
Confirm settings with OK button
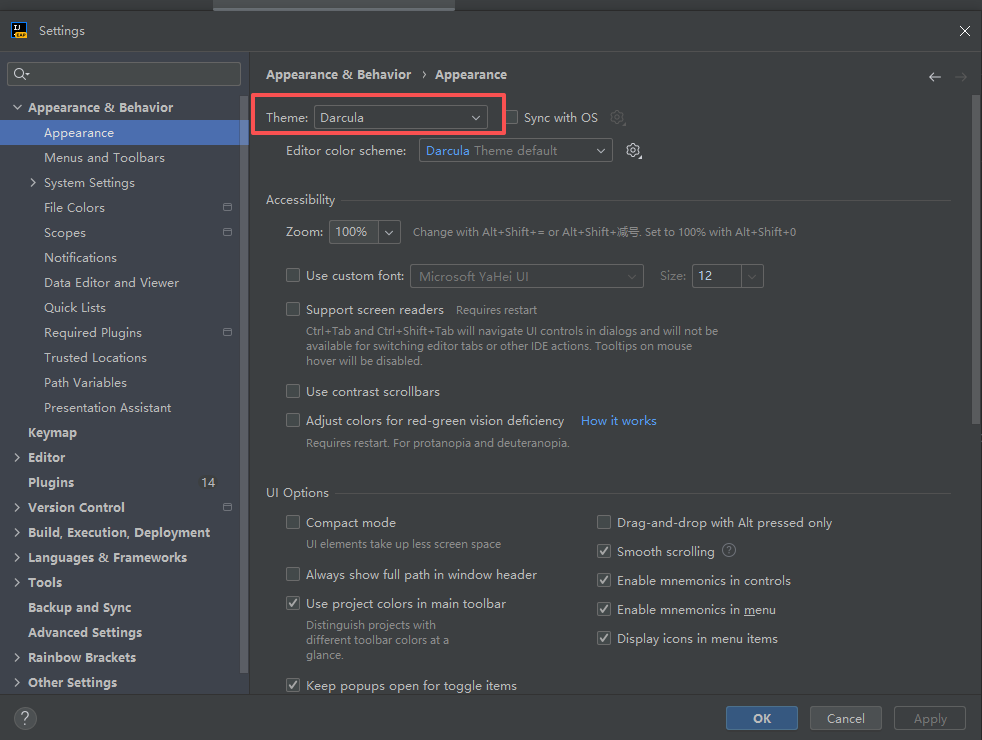[x=762, y=718]
